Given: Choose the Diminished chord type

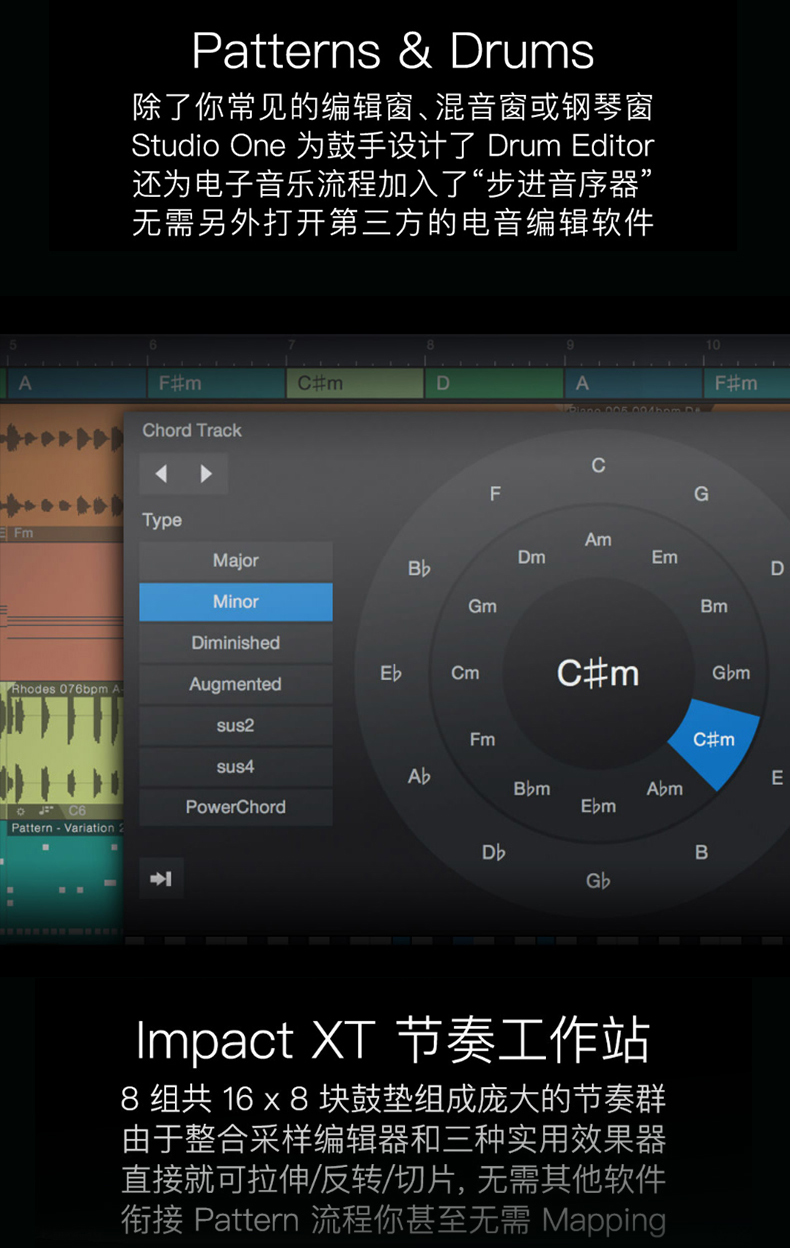Looking at the screenshot, I should [x=236, y=642].
